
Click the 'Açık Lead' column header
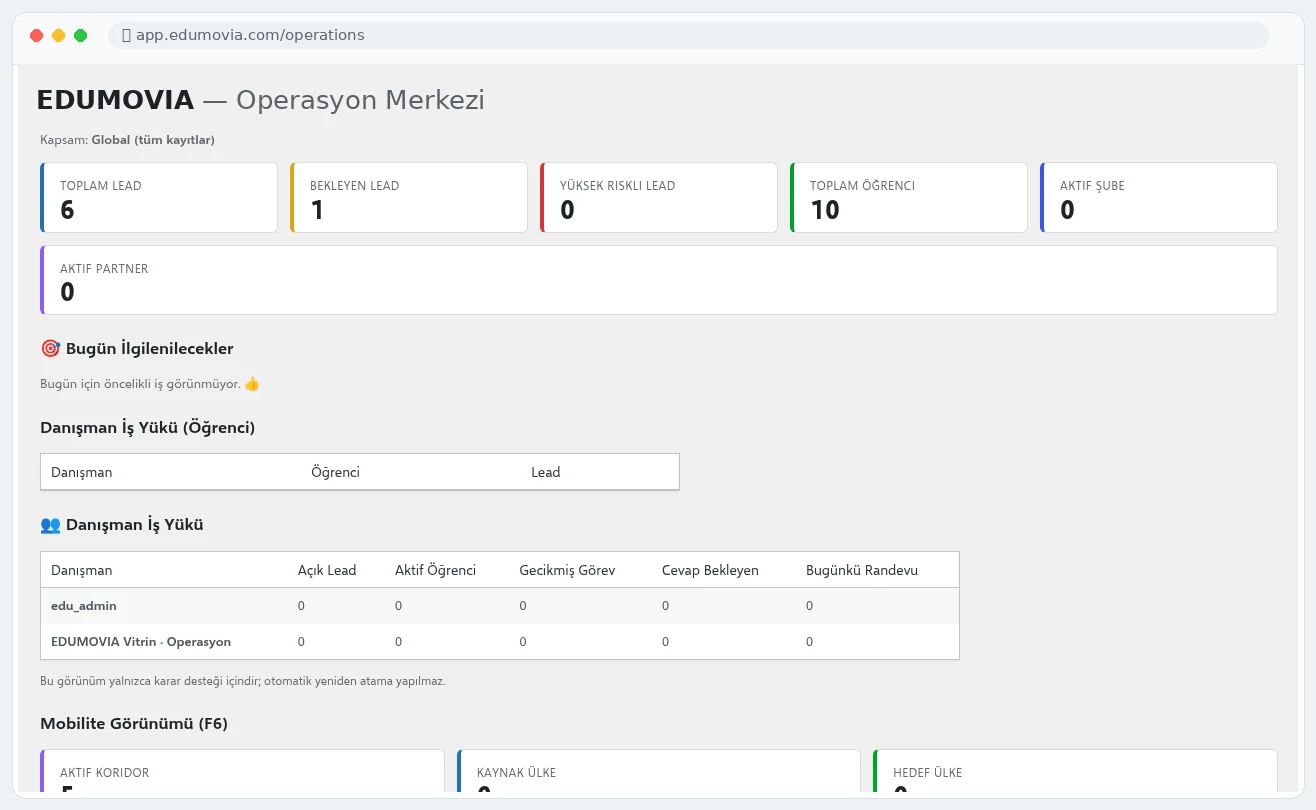pyautogui.click(x=327, y=570)
